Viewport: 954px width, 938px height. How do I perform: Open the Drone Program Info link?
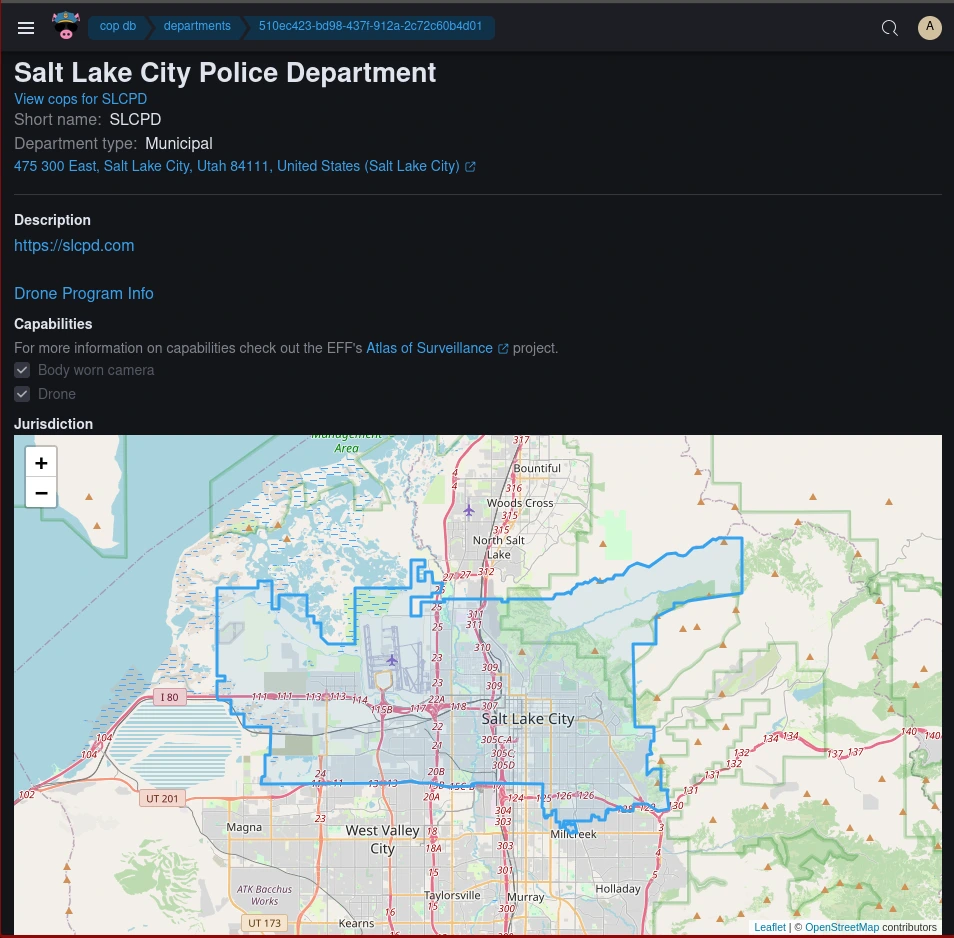(x=84, y=294)
